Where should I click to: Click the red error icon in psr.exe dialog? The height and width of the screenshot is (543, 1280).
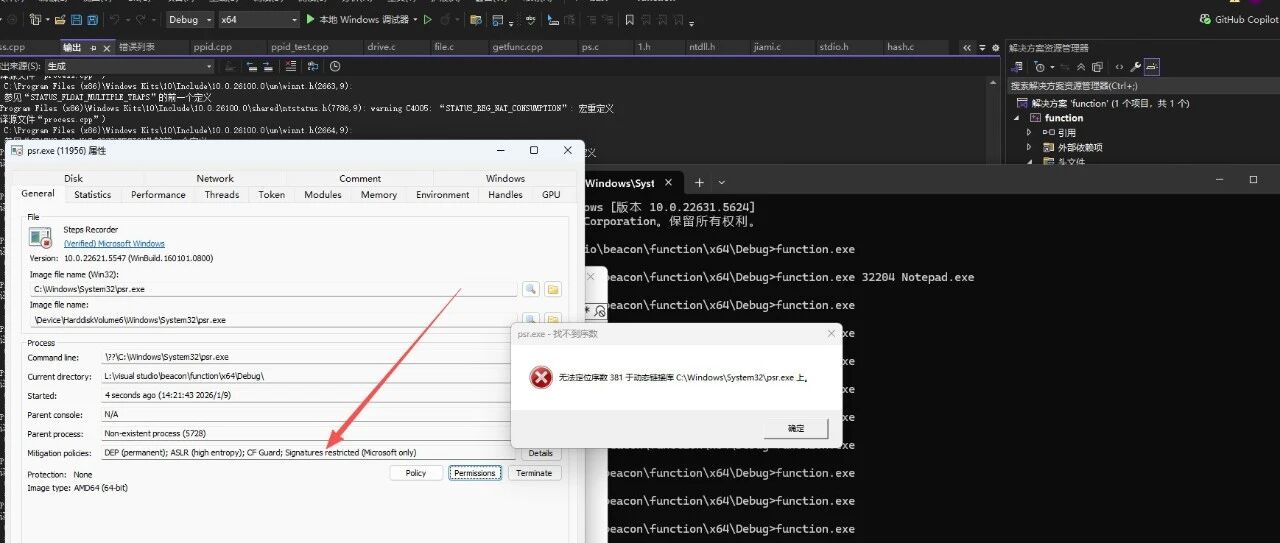coord(541,377)
